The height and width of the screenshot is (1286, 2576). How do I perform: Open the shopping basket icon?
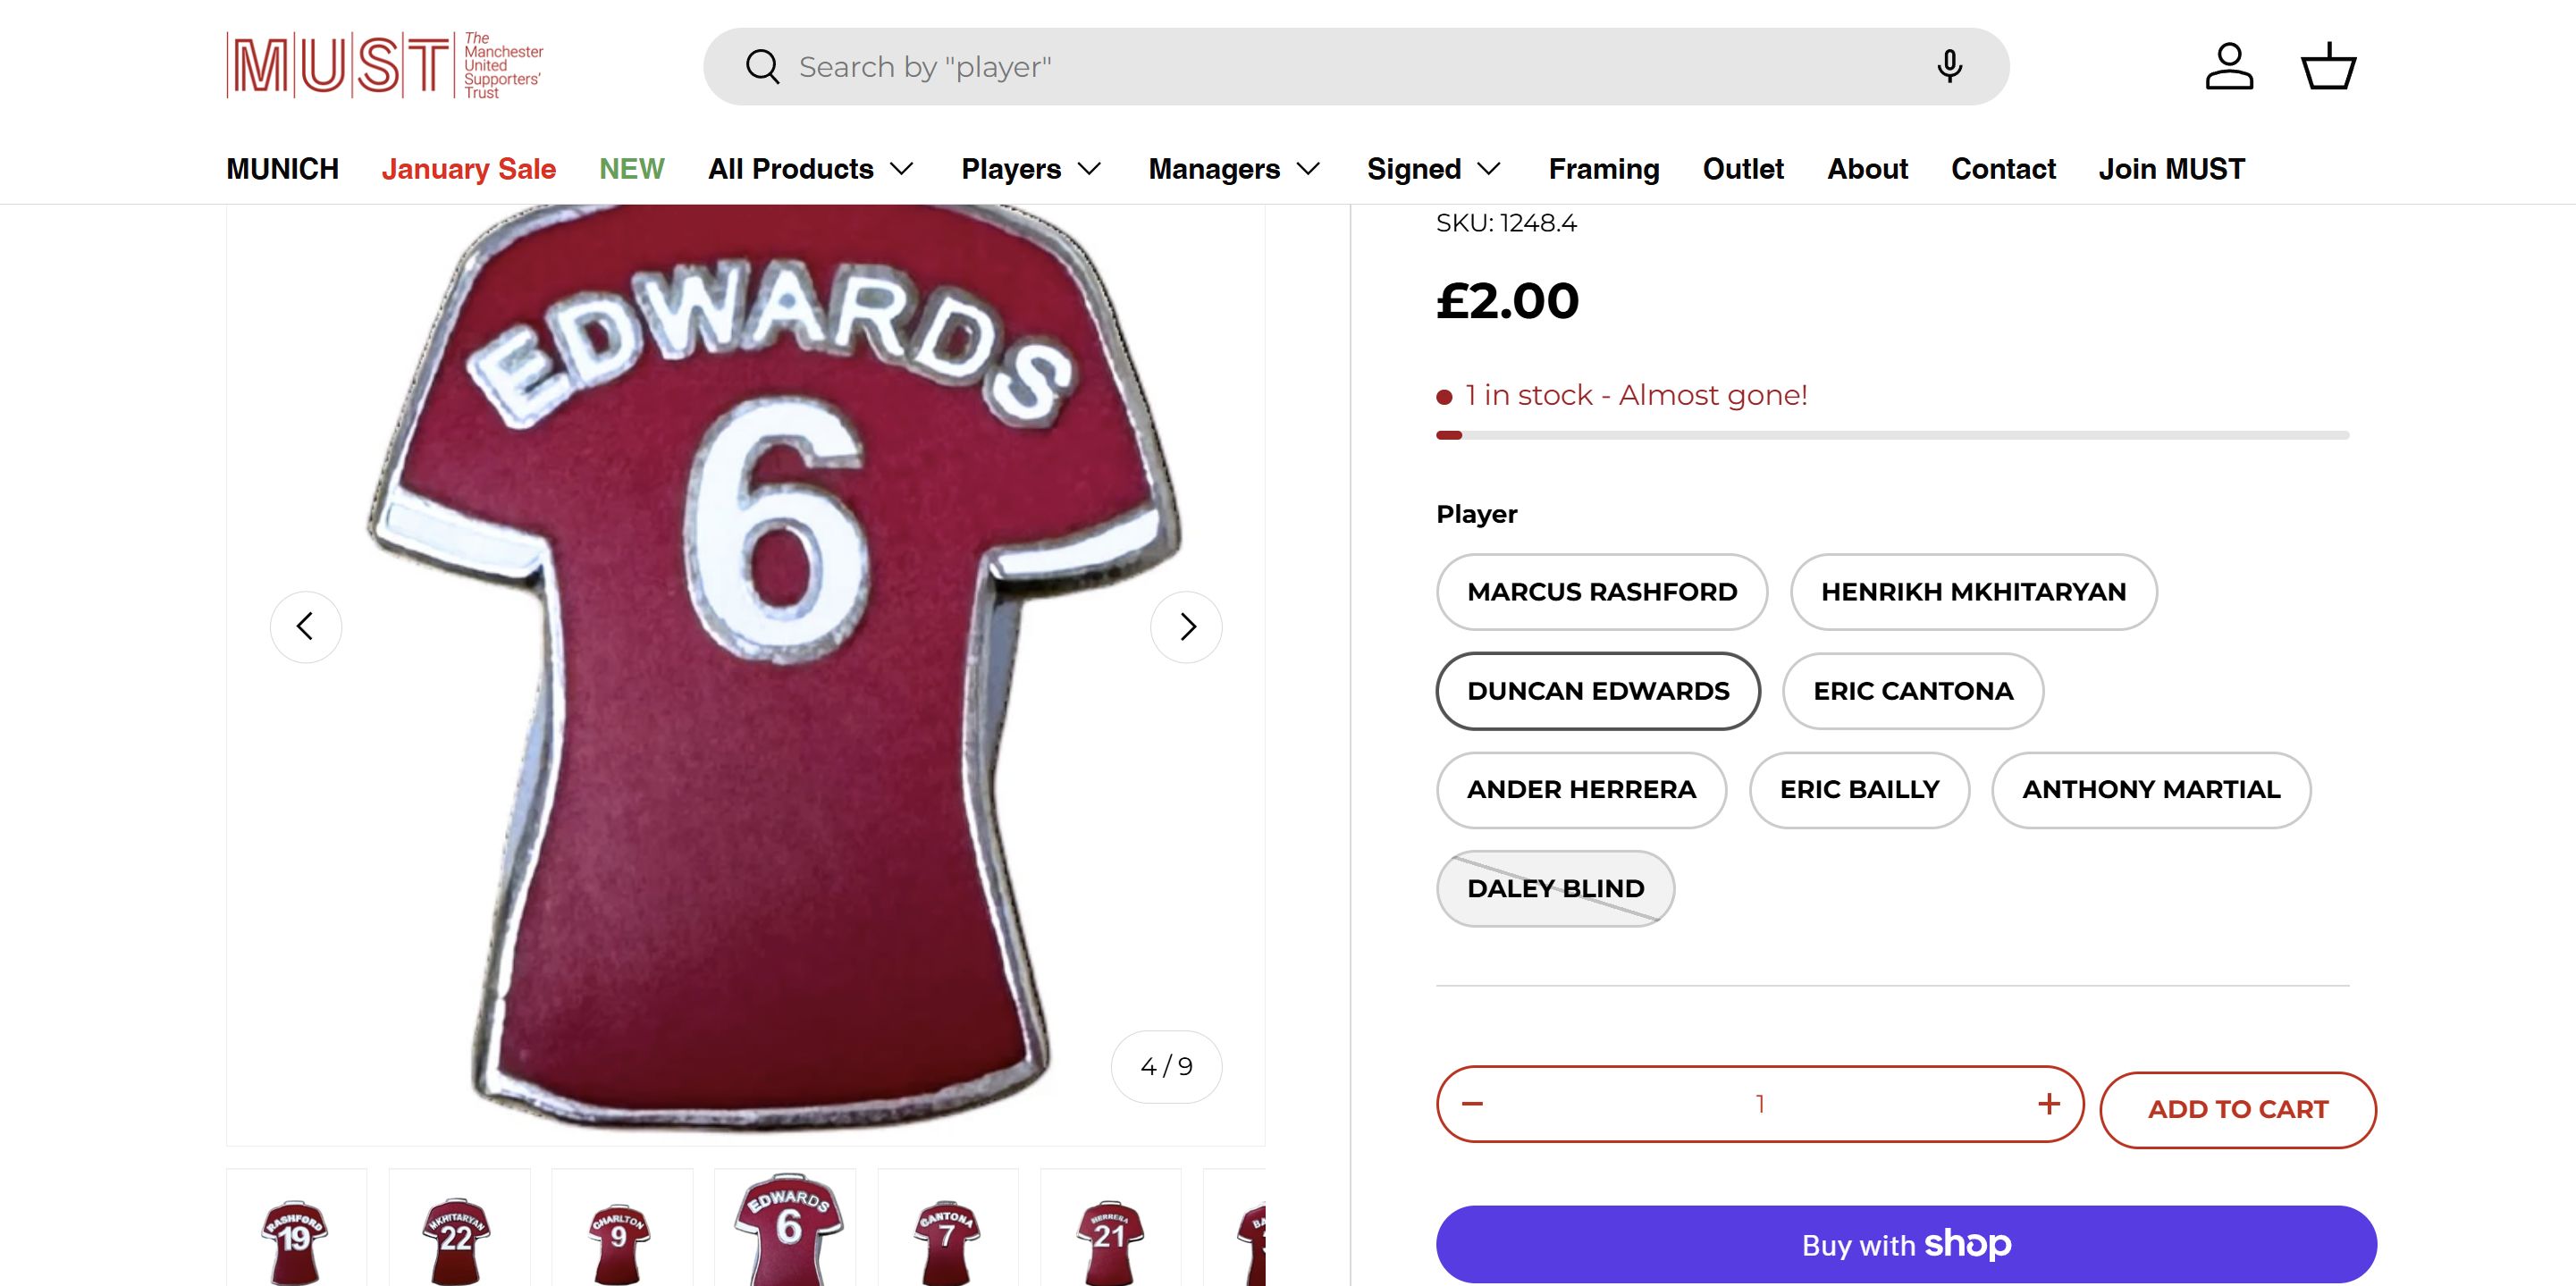[2328, 67]
